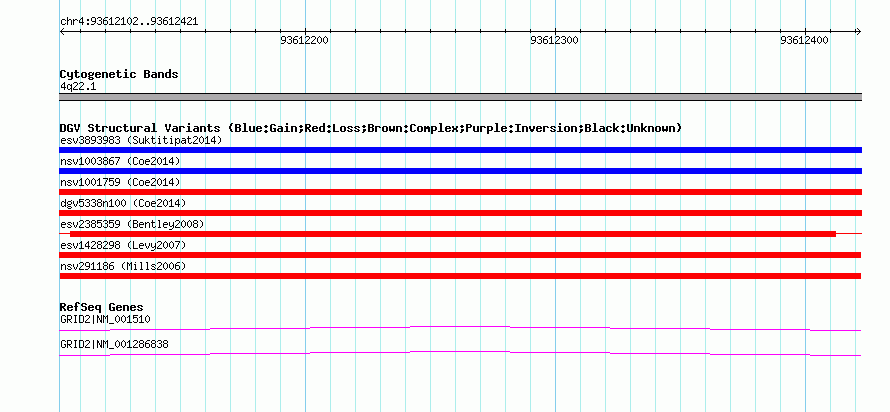Open the DGV Structural Variants track title
Screen dimensions: 890x412
[371, 128]
